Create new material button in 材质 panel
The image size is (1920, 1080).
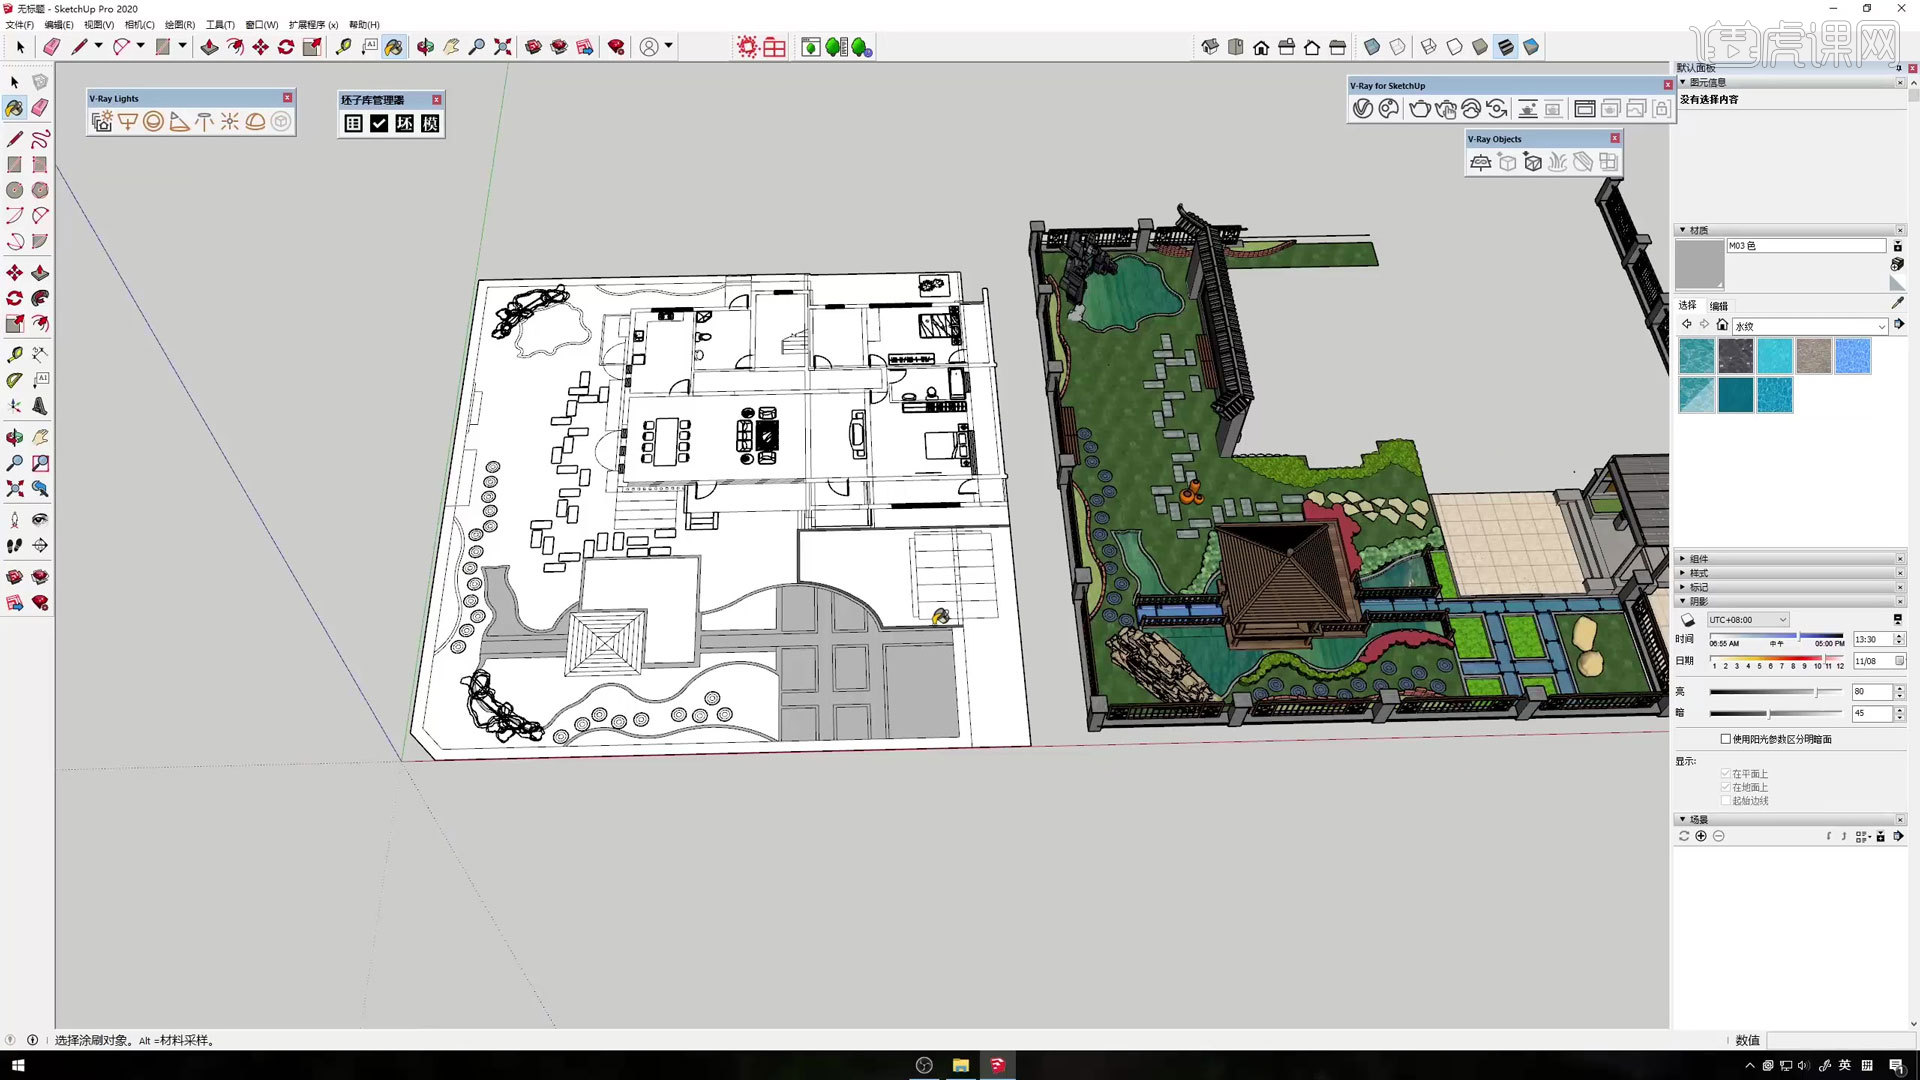(x=1897, y=264)
